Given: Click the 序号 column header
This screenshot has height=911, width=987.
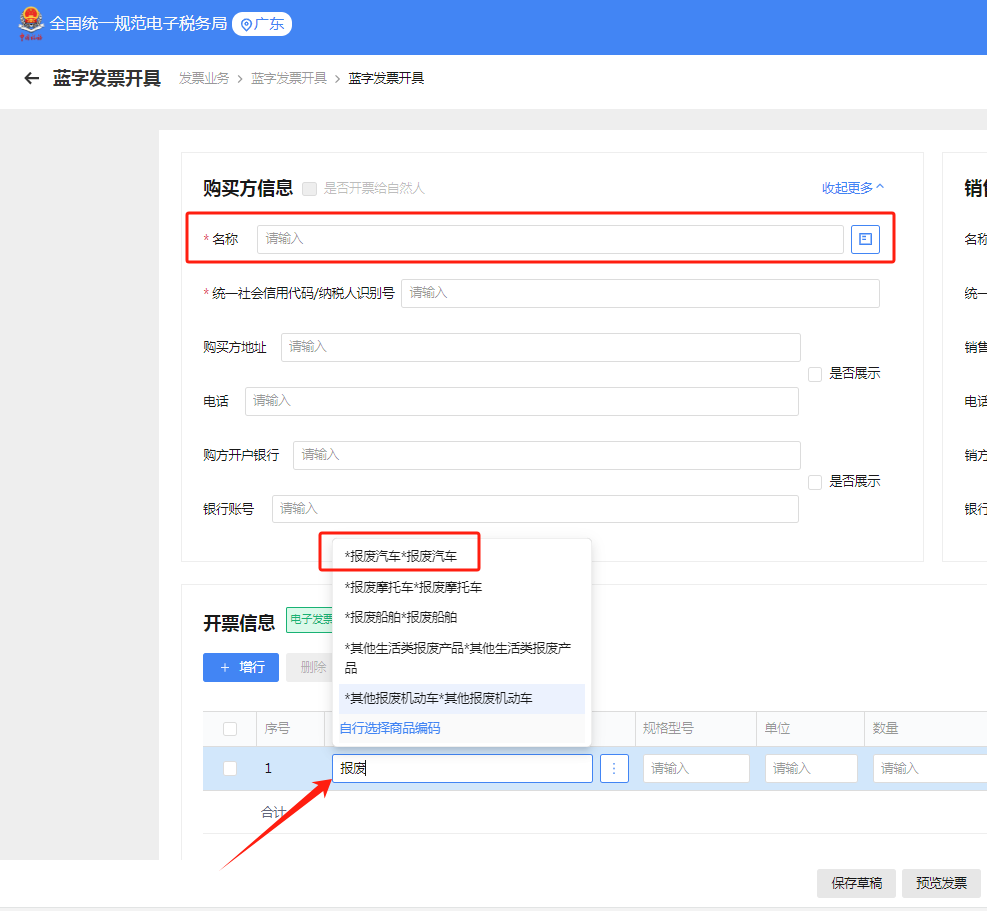Looking at the screenshot, I should (277, 728).
